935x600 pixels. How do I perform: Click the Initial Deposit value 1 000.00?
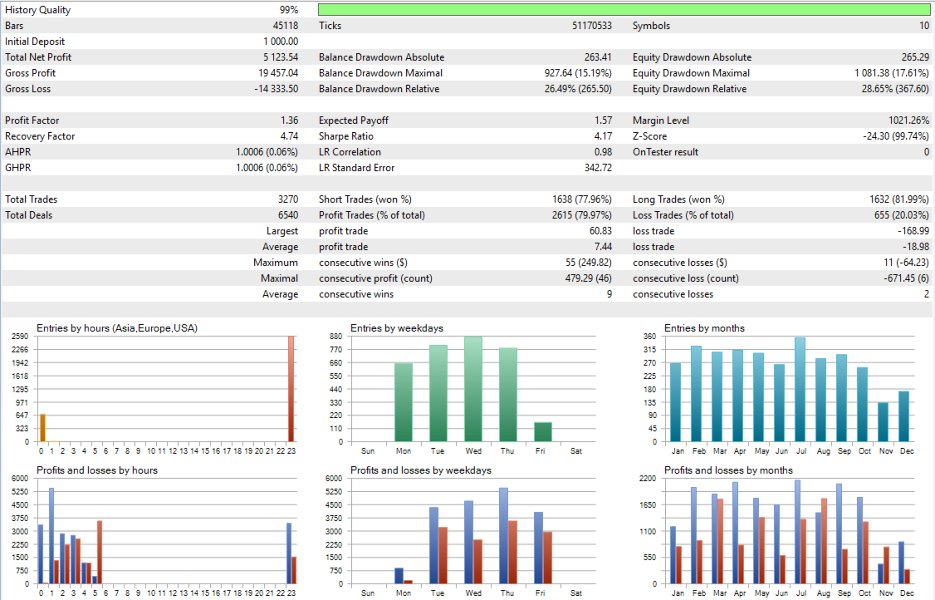pyautogui.click(x=281, y=42)
